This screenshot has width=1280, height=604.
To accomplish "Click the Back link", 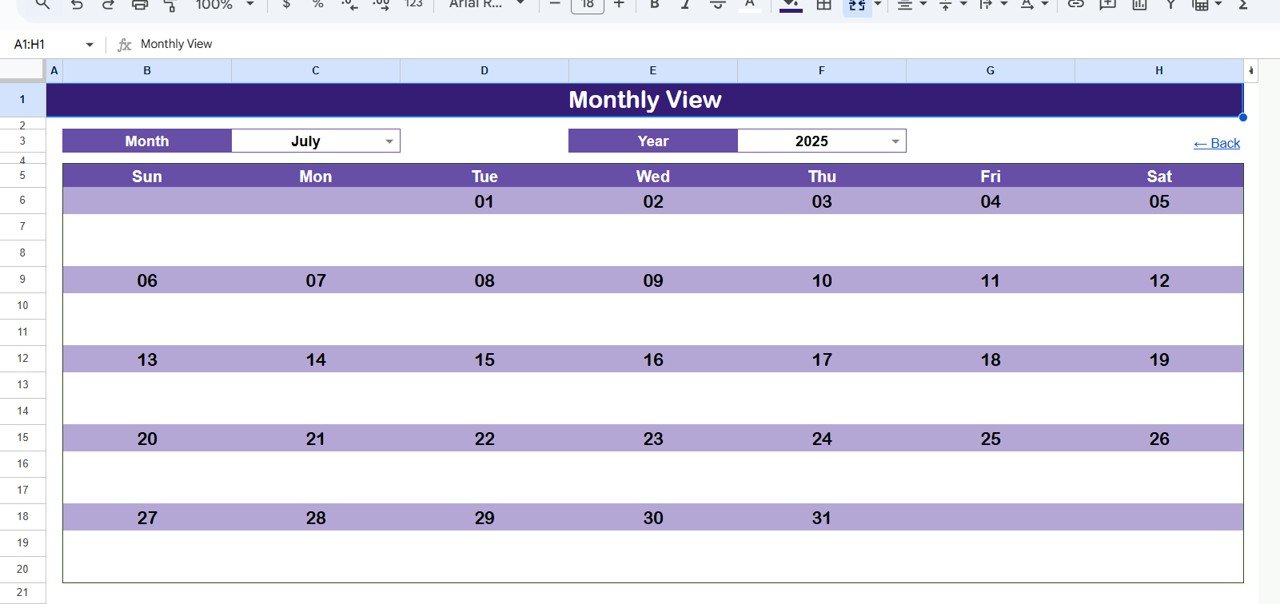I will (1216, 143).
